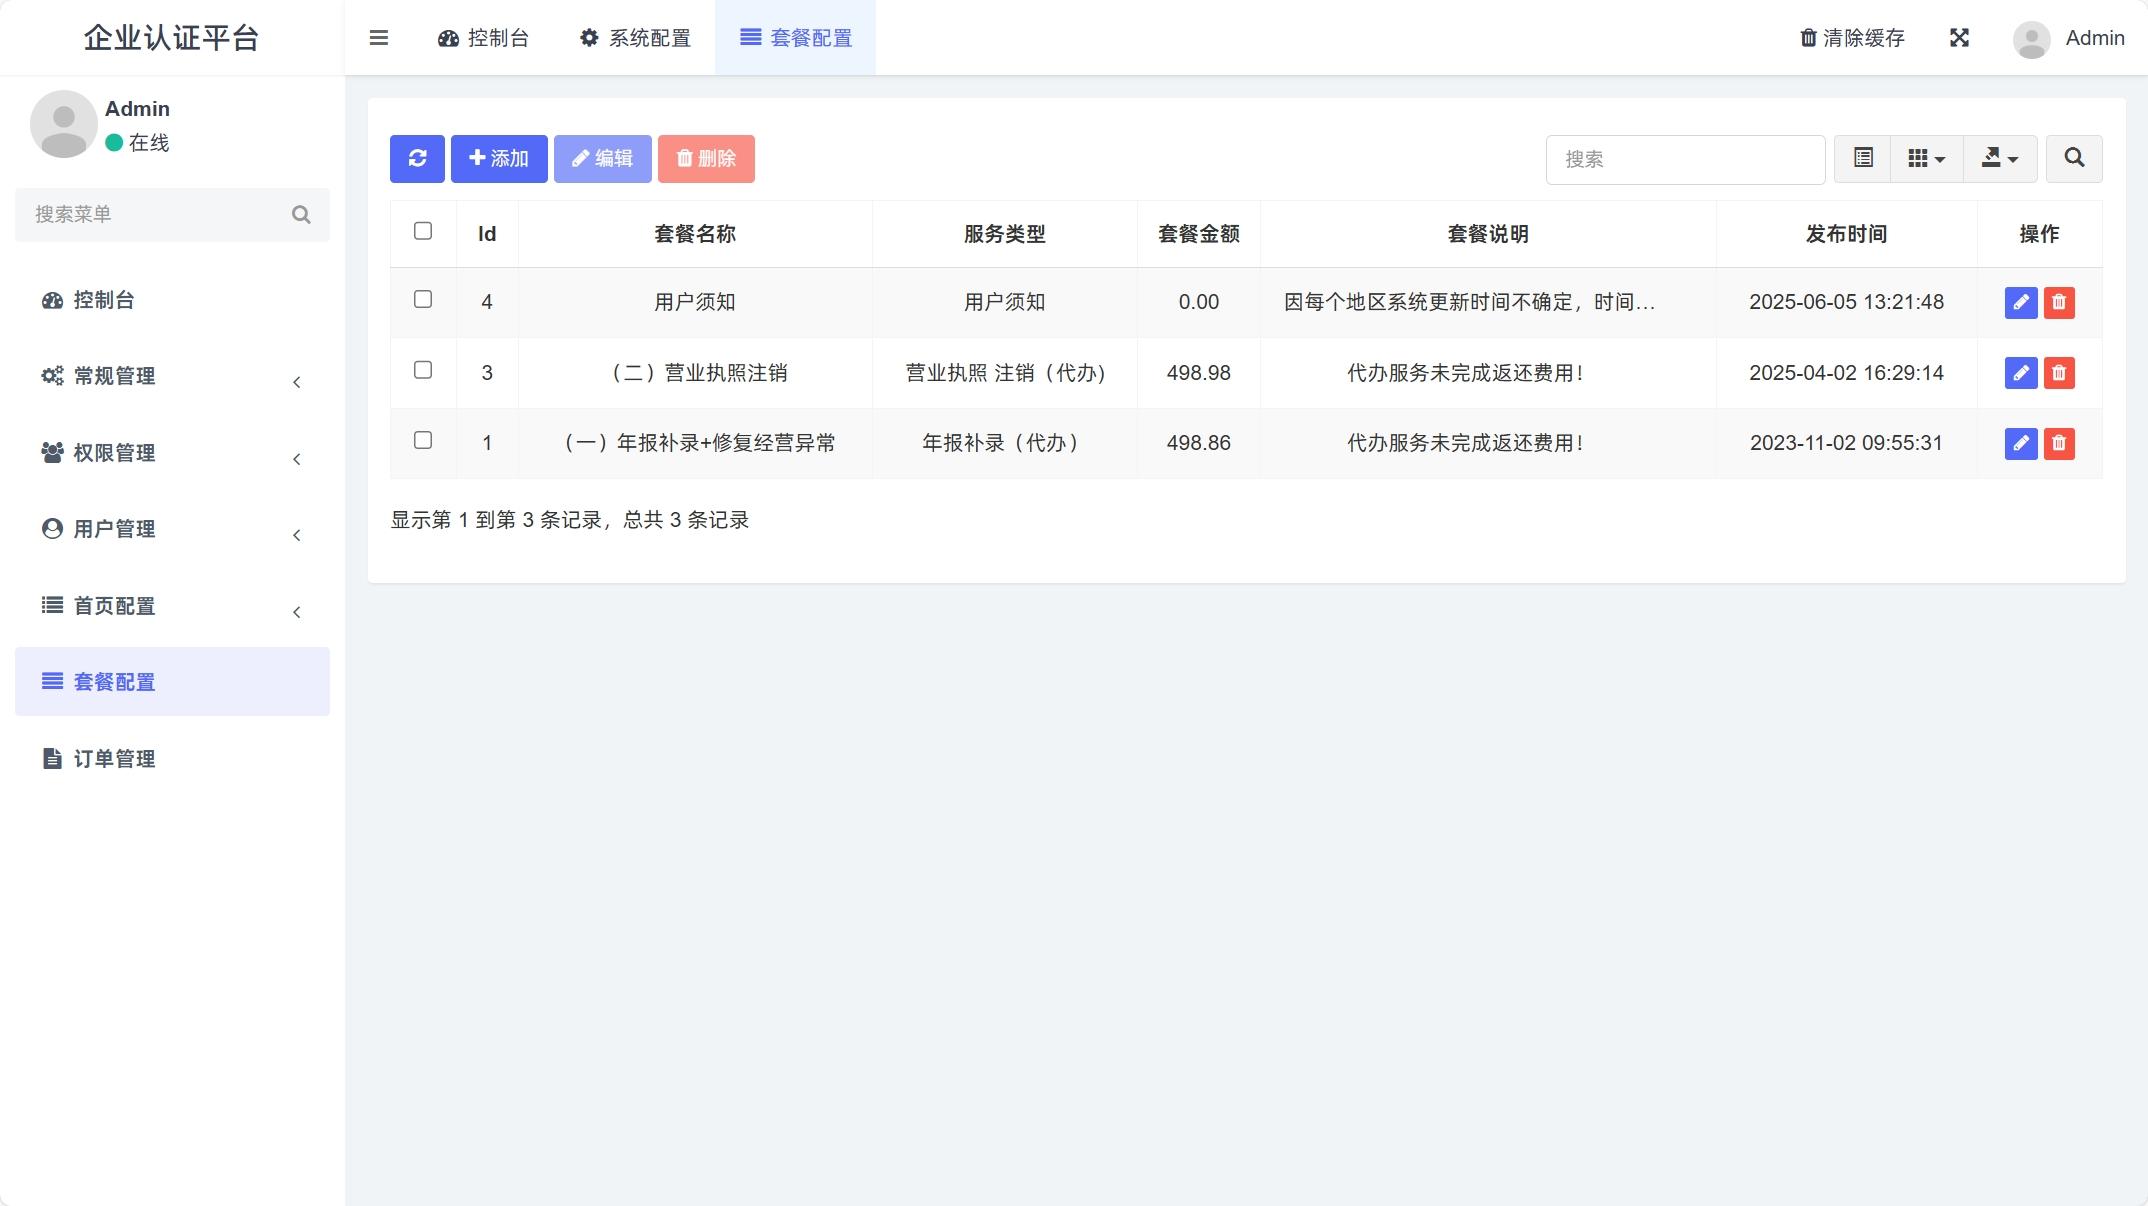
Task: Open 订单管理 in the sidebar
Action: [114, 759]
